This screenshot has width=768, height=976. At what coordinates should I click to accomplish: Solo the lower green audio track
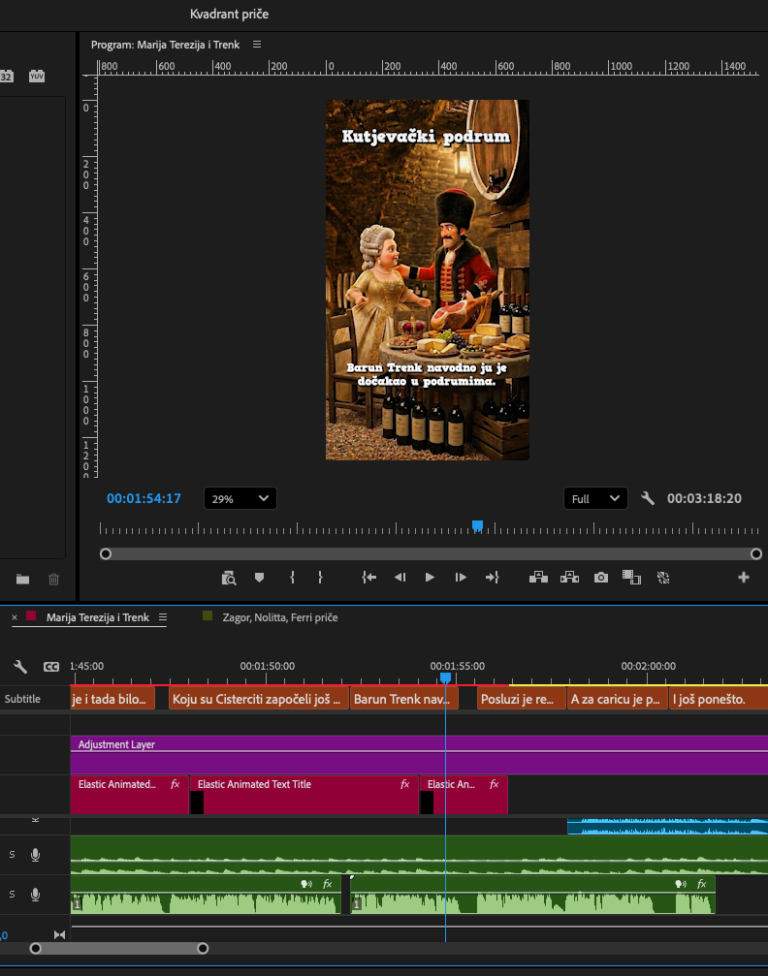(x=12, y=894)
